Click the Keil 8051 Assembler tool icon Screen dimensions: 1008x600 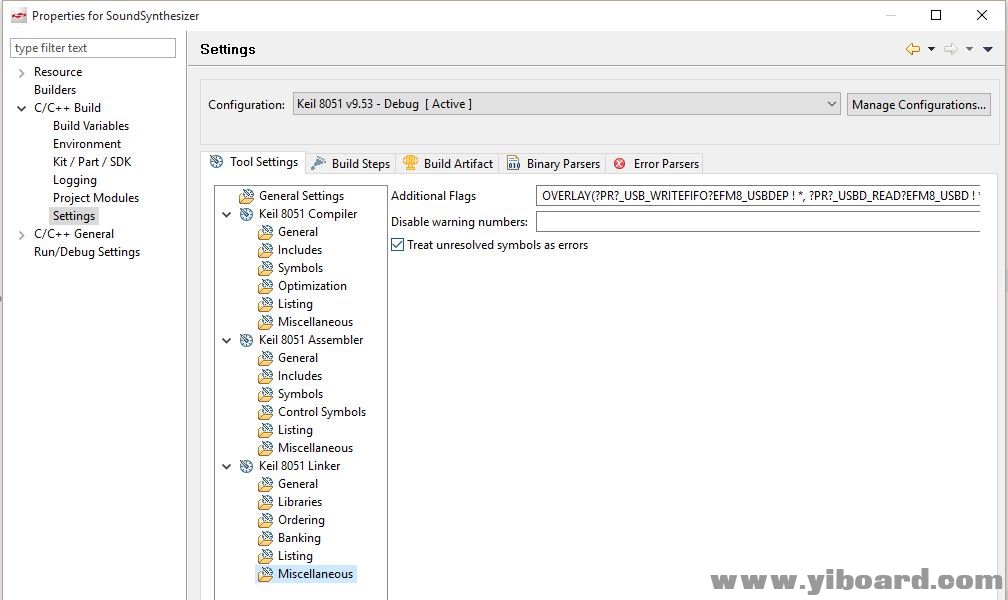(x=246, y=340)
